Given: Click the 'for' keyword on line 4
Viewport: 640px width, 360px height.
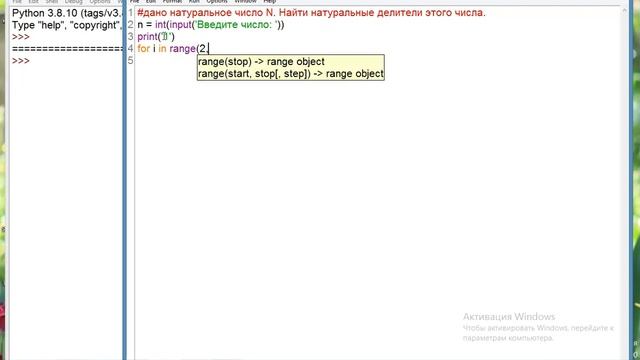Looking at the screenshot, I should (144, 49).
